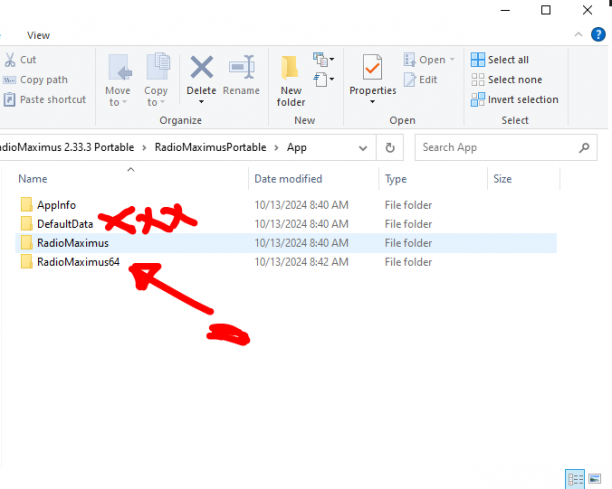Click the AppInfo folder icon
The height and width of the screenshot is (489, 612).
[27, 204]
